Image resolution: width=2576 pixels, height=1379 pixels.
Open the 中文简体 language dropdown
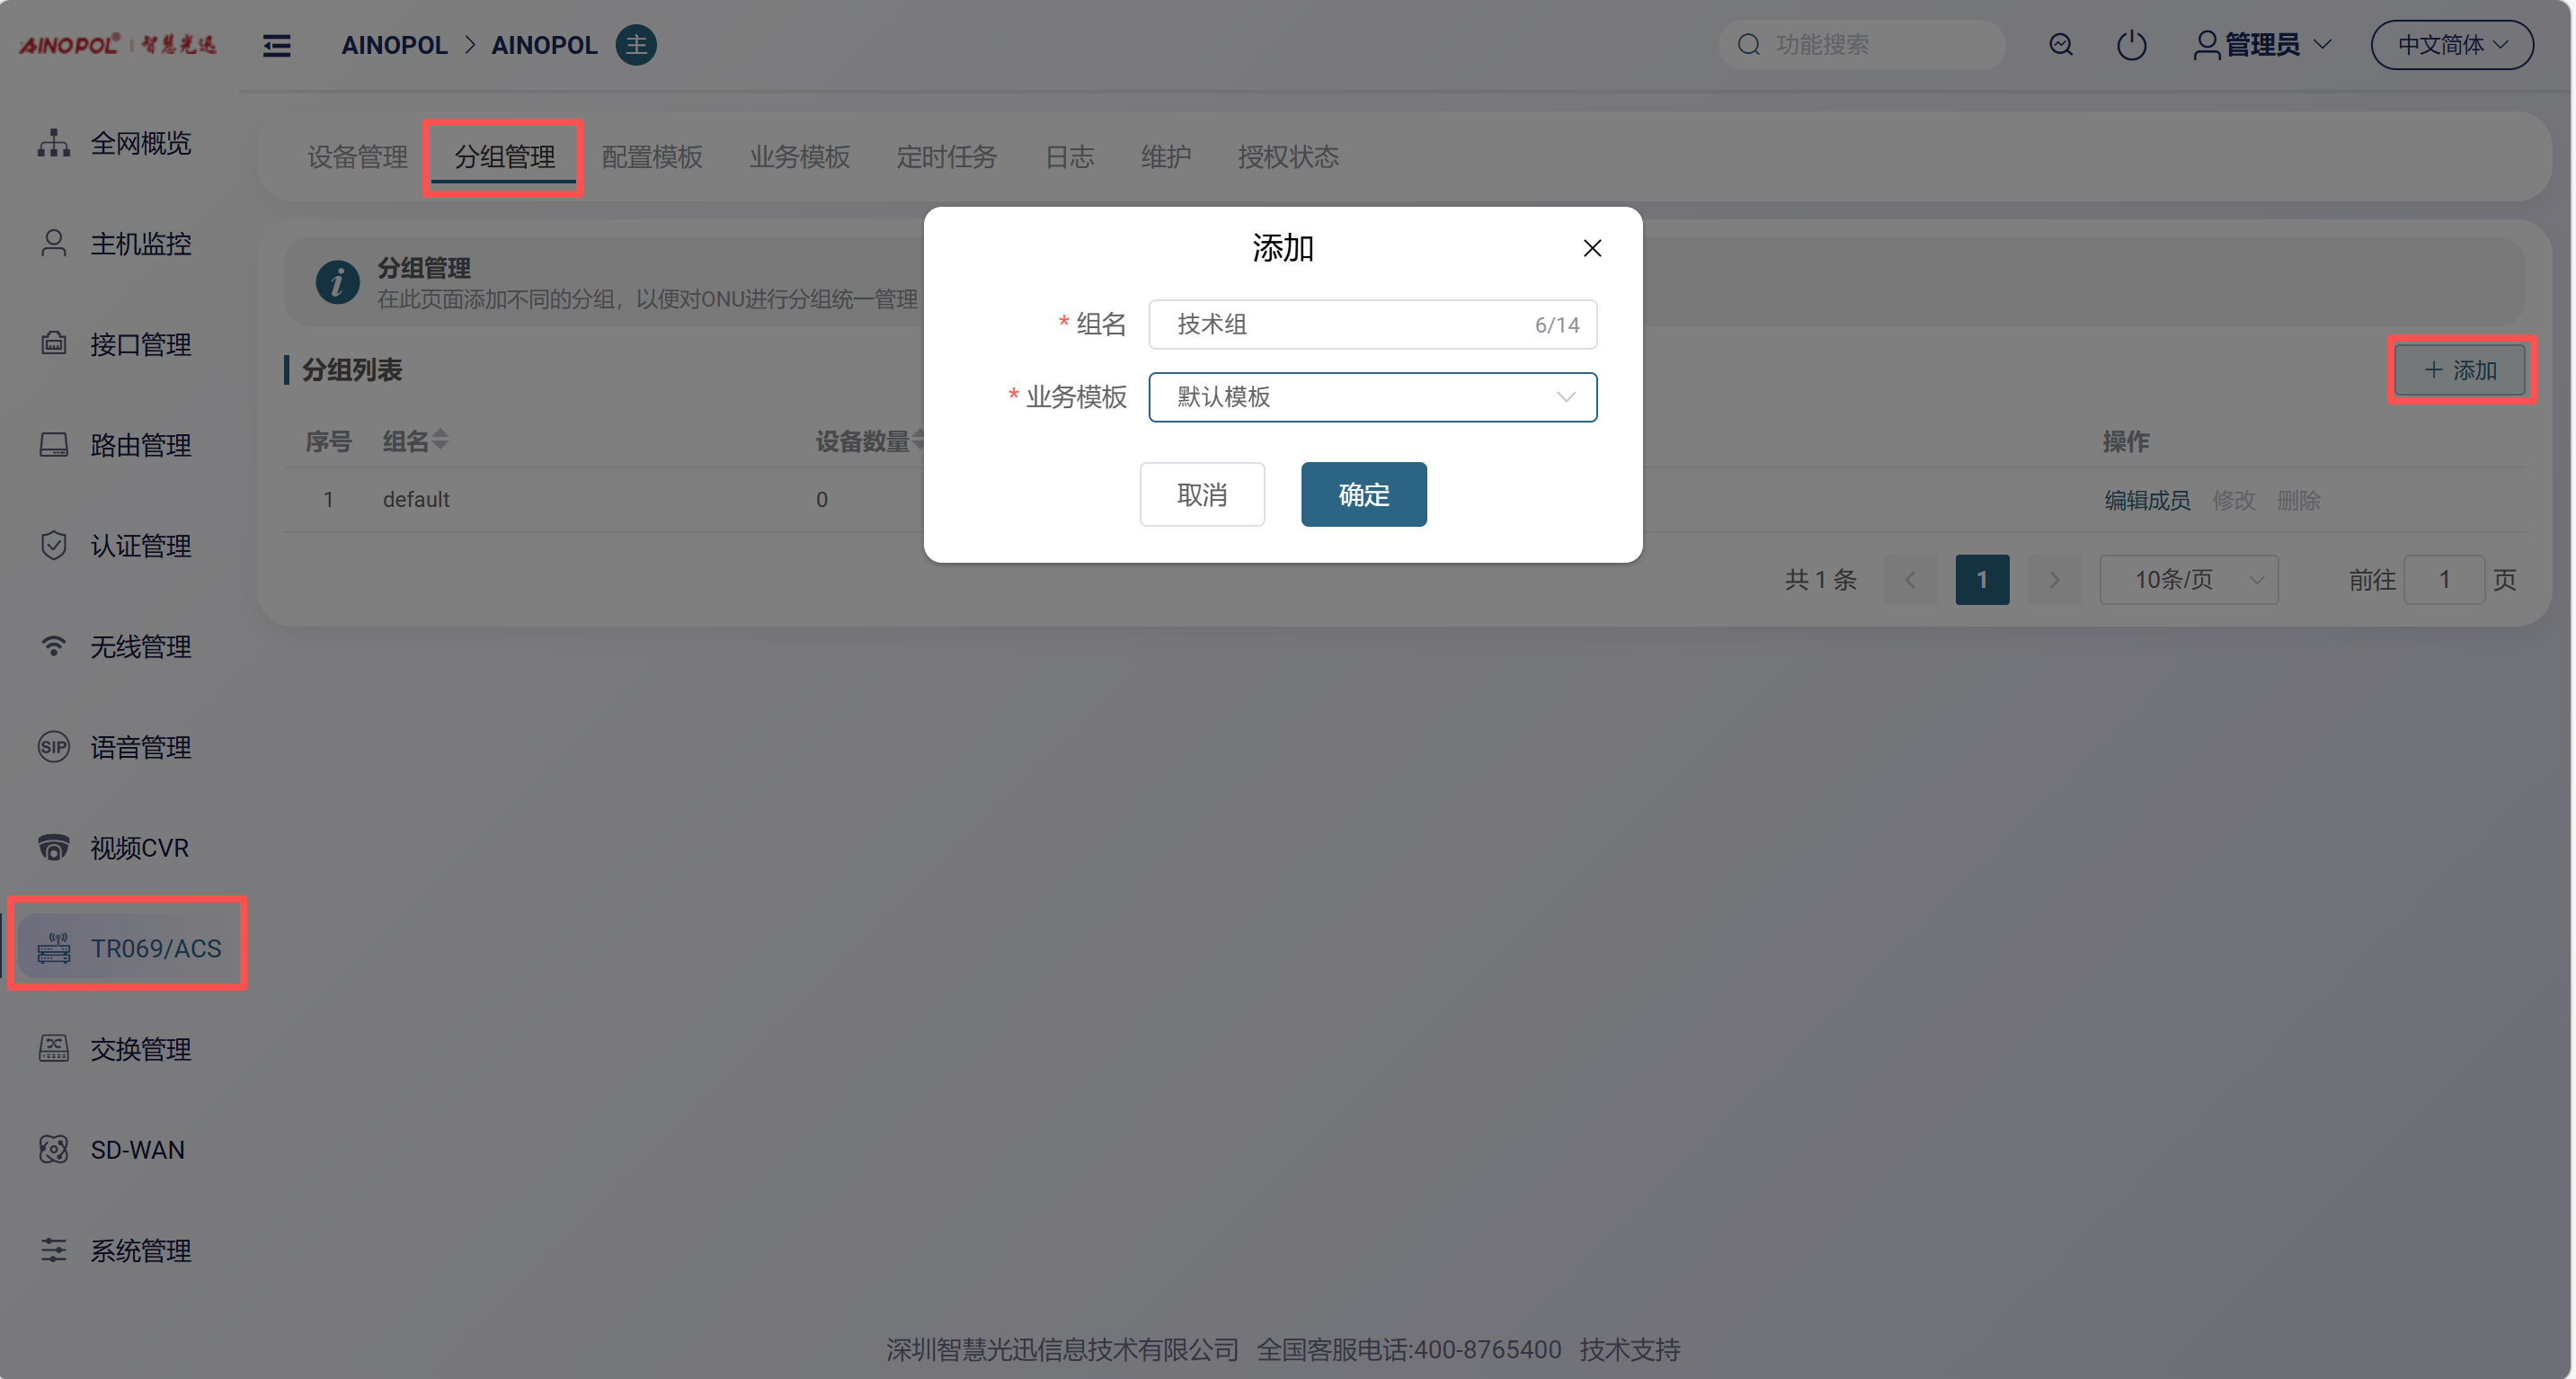(2451, 45)
